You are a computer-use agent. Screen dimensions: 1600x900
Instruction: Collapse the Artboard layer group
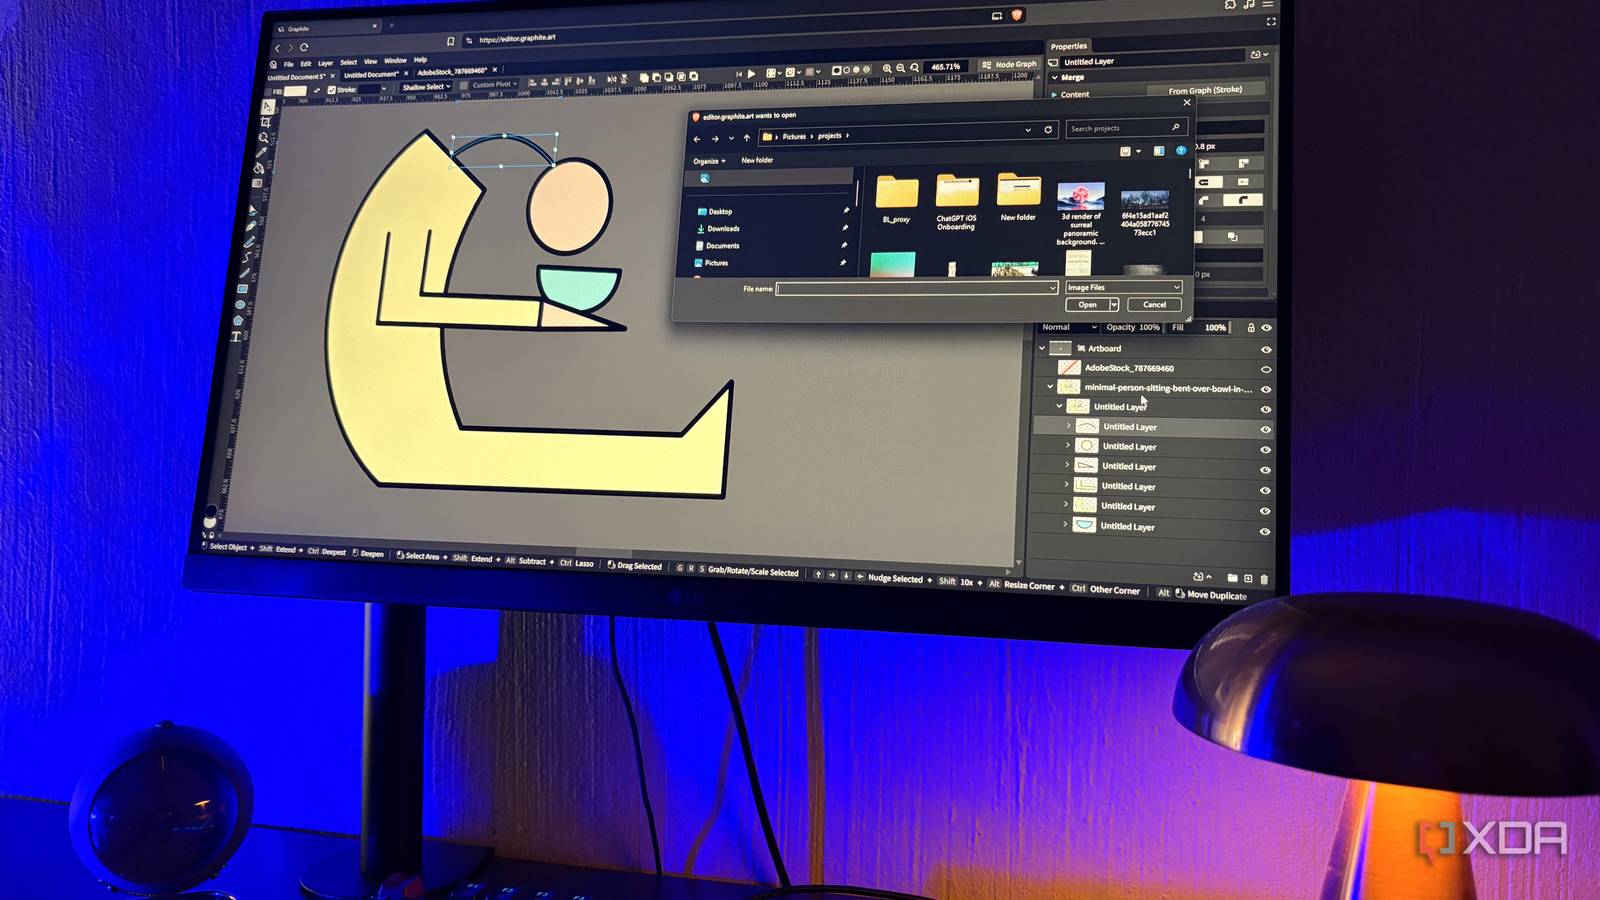tap(1042, 348)
